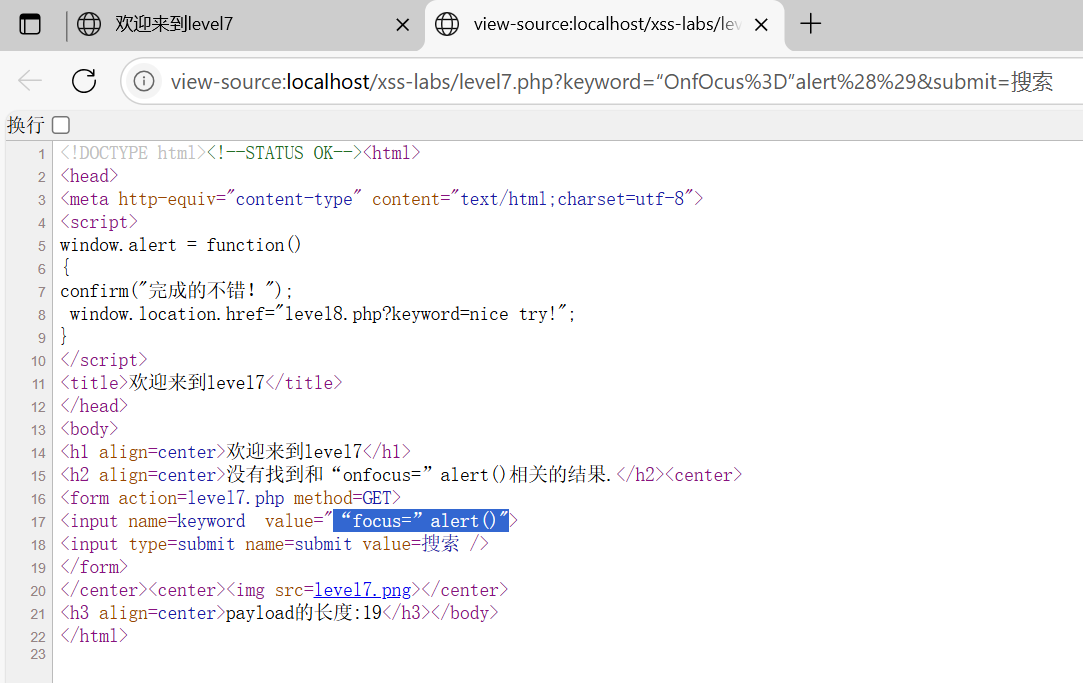Click line number 17 in the gutter
Screen dimensions: 1083x683
point(38,522)
